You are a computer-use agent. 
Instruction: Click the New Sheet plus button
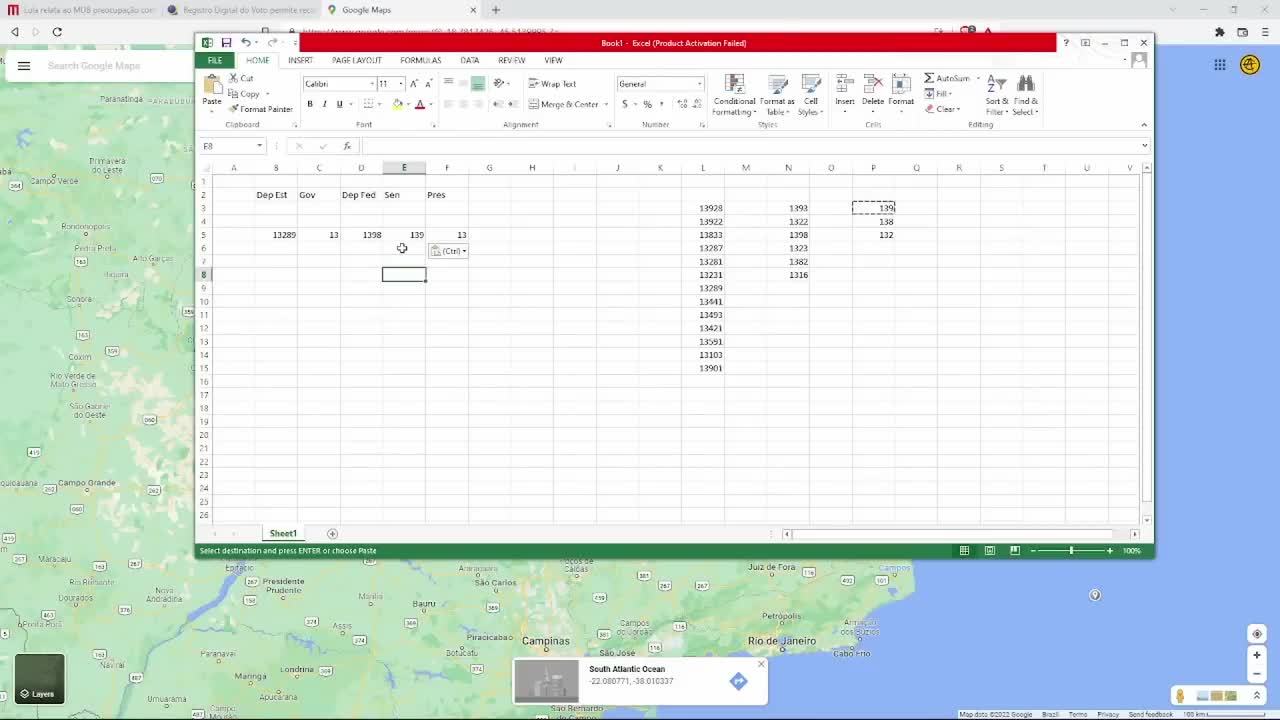[332, 534]
